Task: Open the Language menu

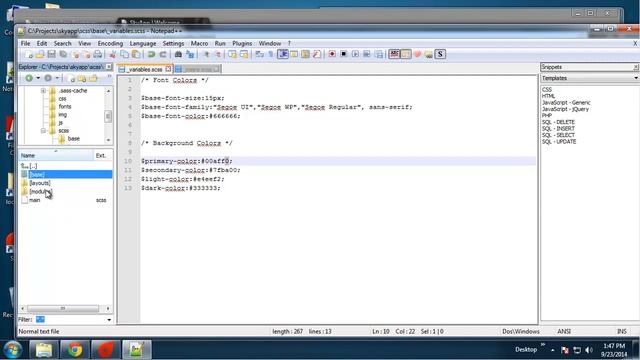Action: pos(143,43)
